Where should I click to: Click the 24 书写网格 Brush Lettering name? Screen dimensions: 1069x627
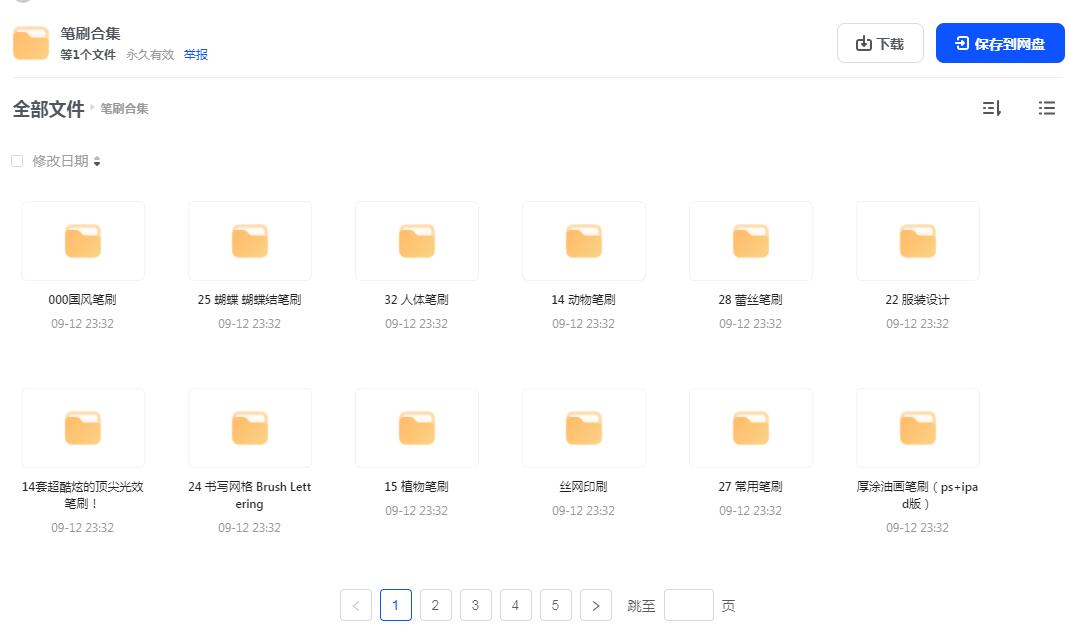point(250,495)
